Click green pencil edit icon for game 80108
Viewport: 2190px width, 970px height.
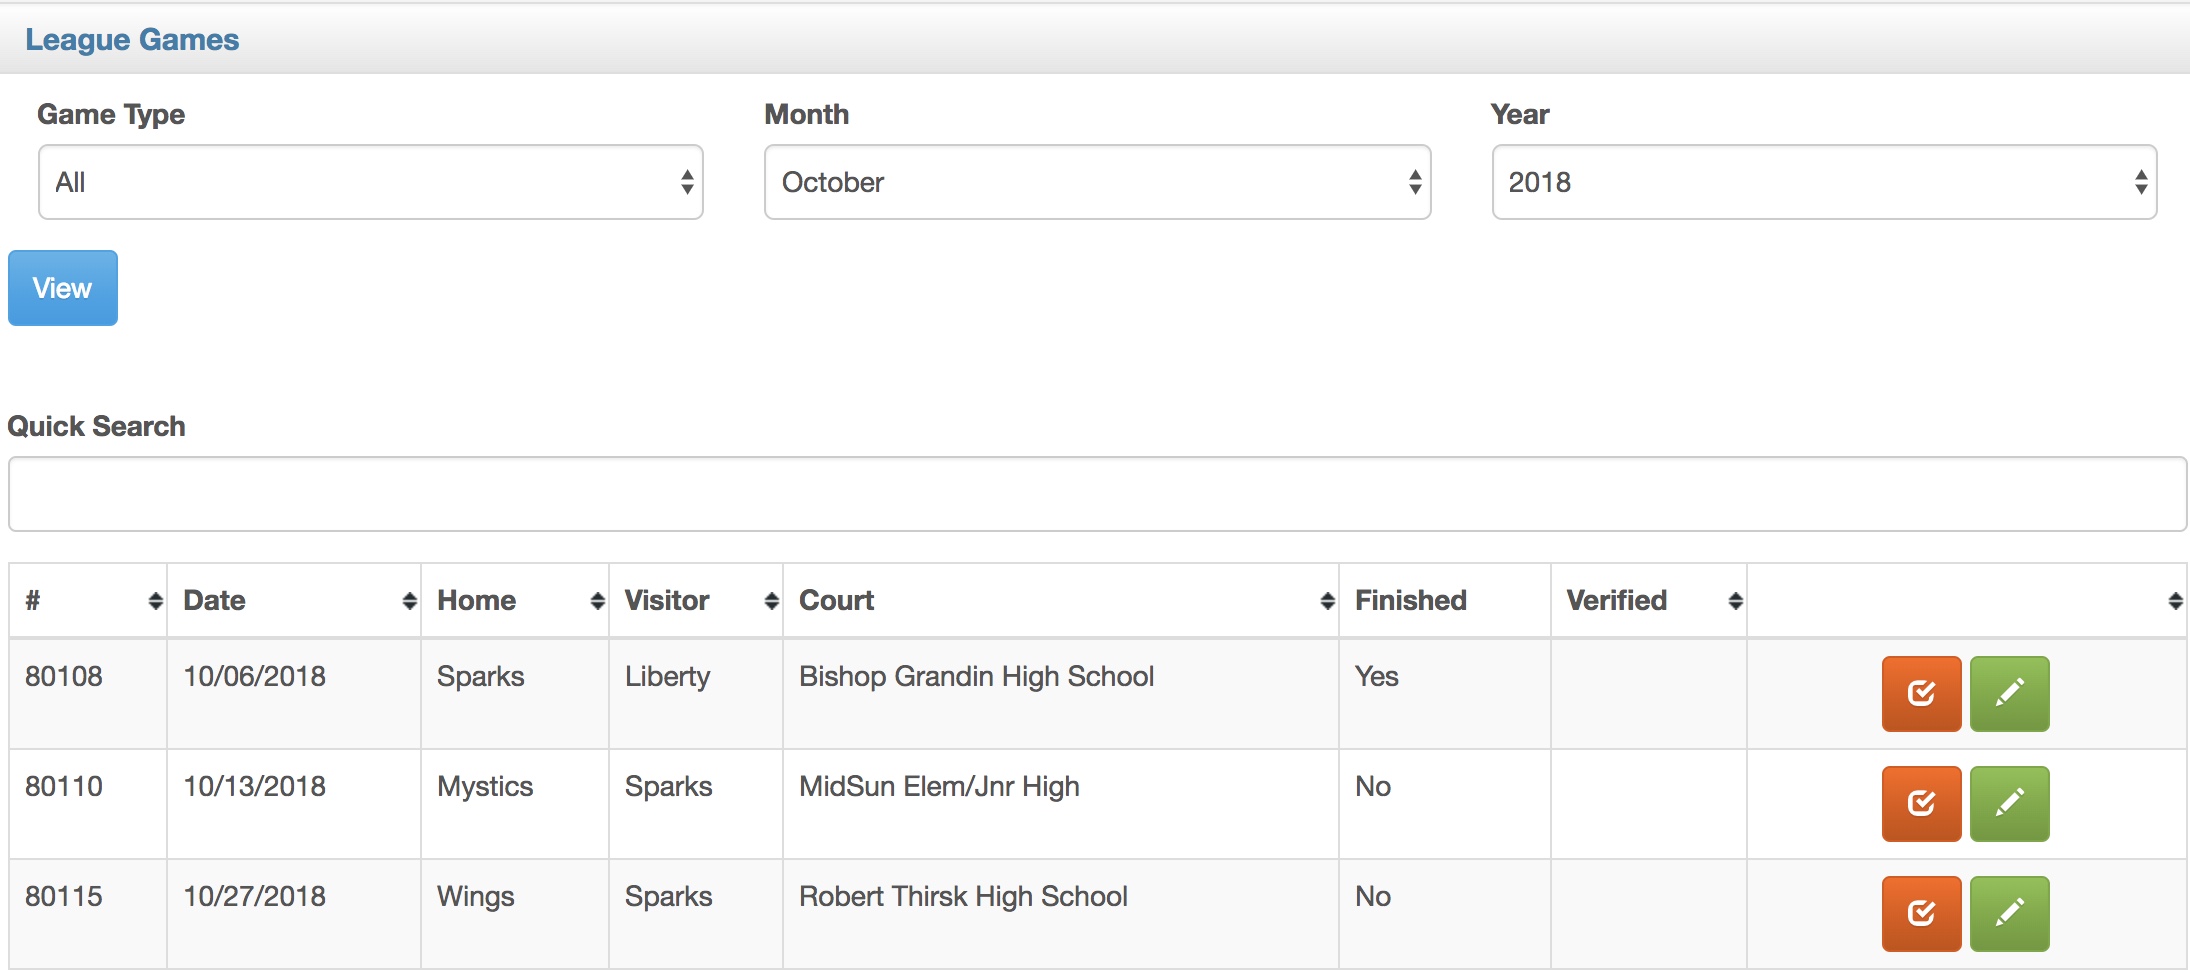click(2009, 694)
